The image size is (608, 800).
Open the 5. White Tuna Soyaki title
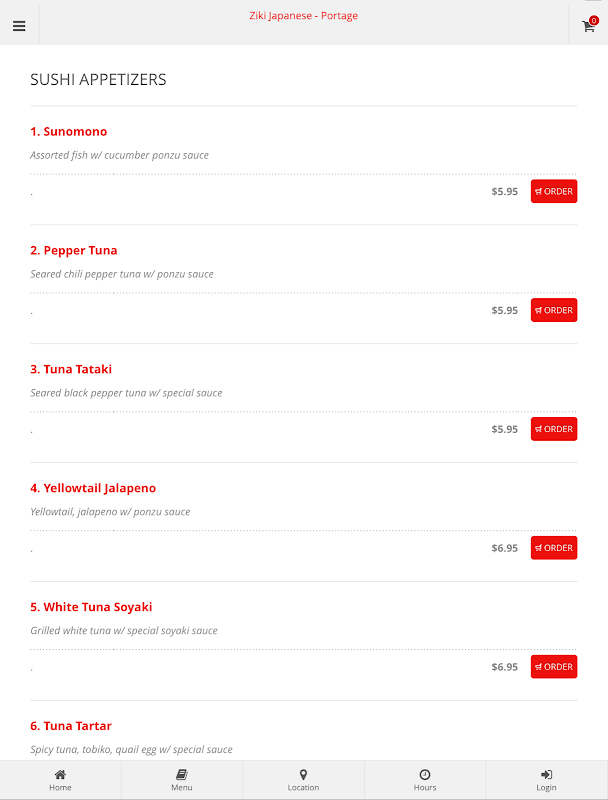click(x=91, y=608)
